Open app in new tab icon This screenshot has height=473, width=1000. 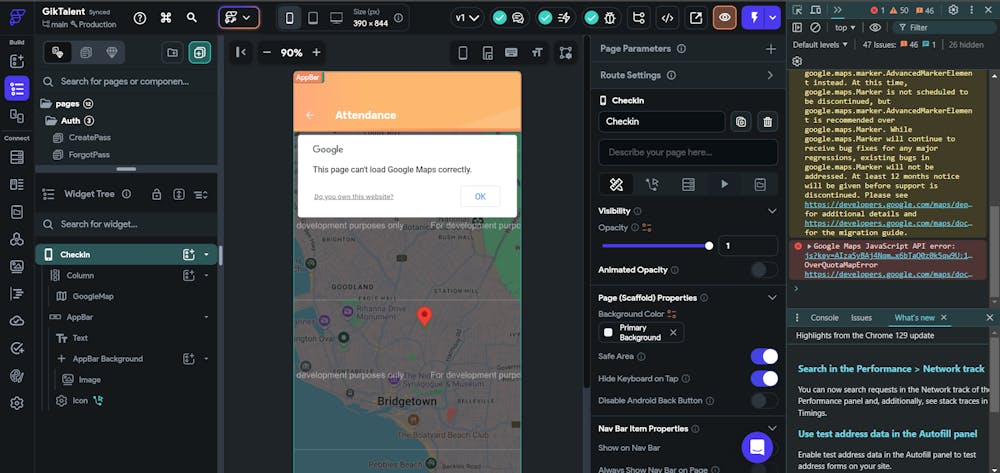(x=696, y=18)
